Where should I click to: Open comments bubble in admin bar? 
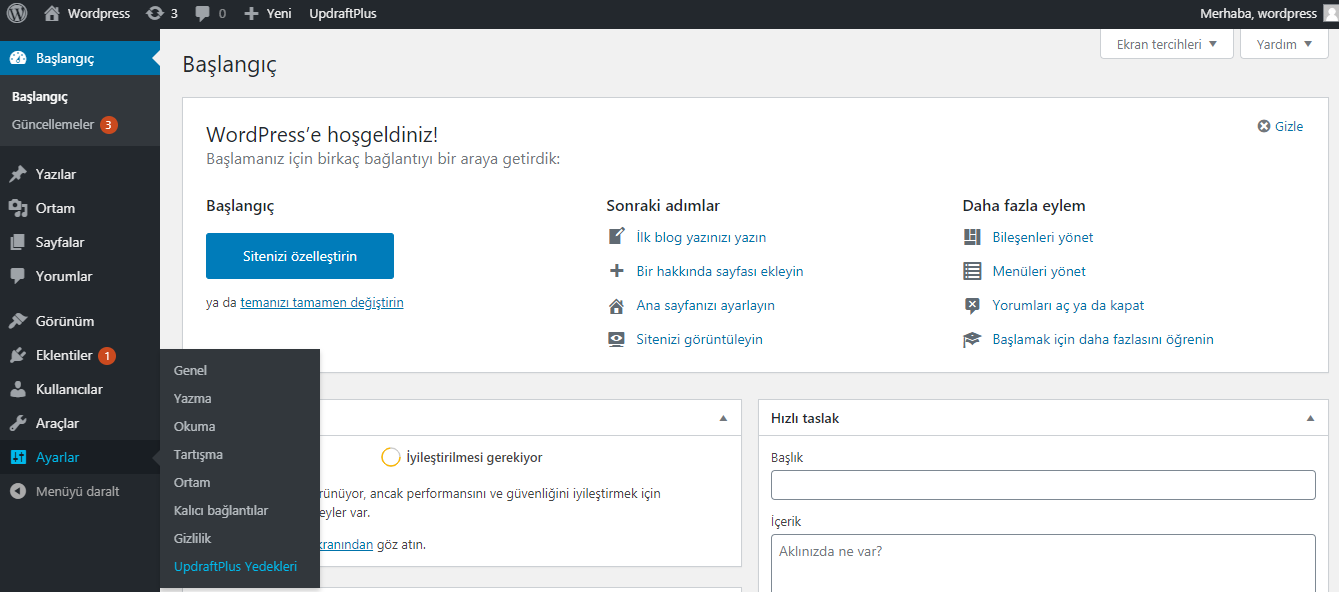point(203,14)
